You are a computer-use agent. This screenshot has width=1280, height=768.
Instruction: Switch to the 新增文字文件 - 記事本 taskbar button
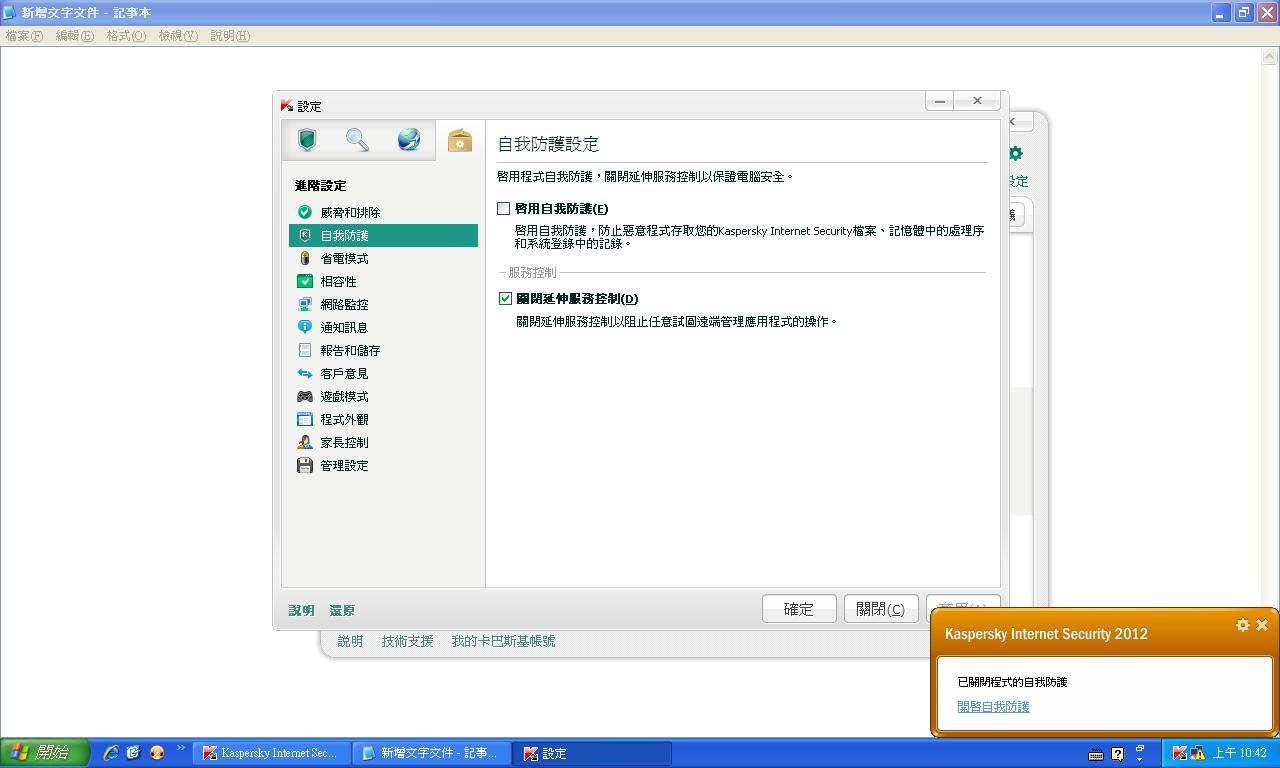(432, 753)
